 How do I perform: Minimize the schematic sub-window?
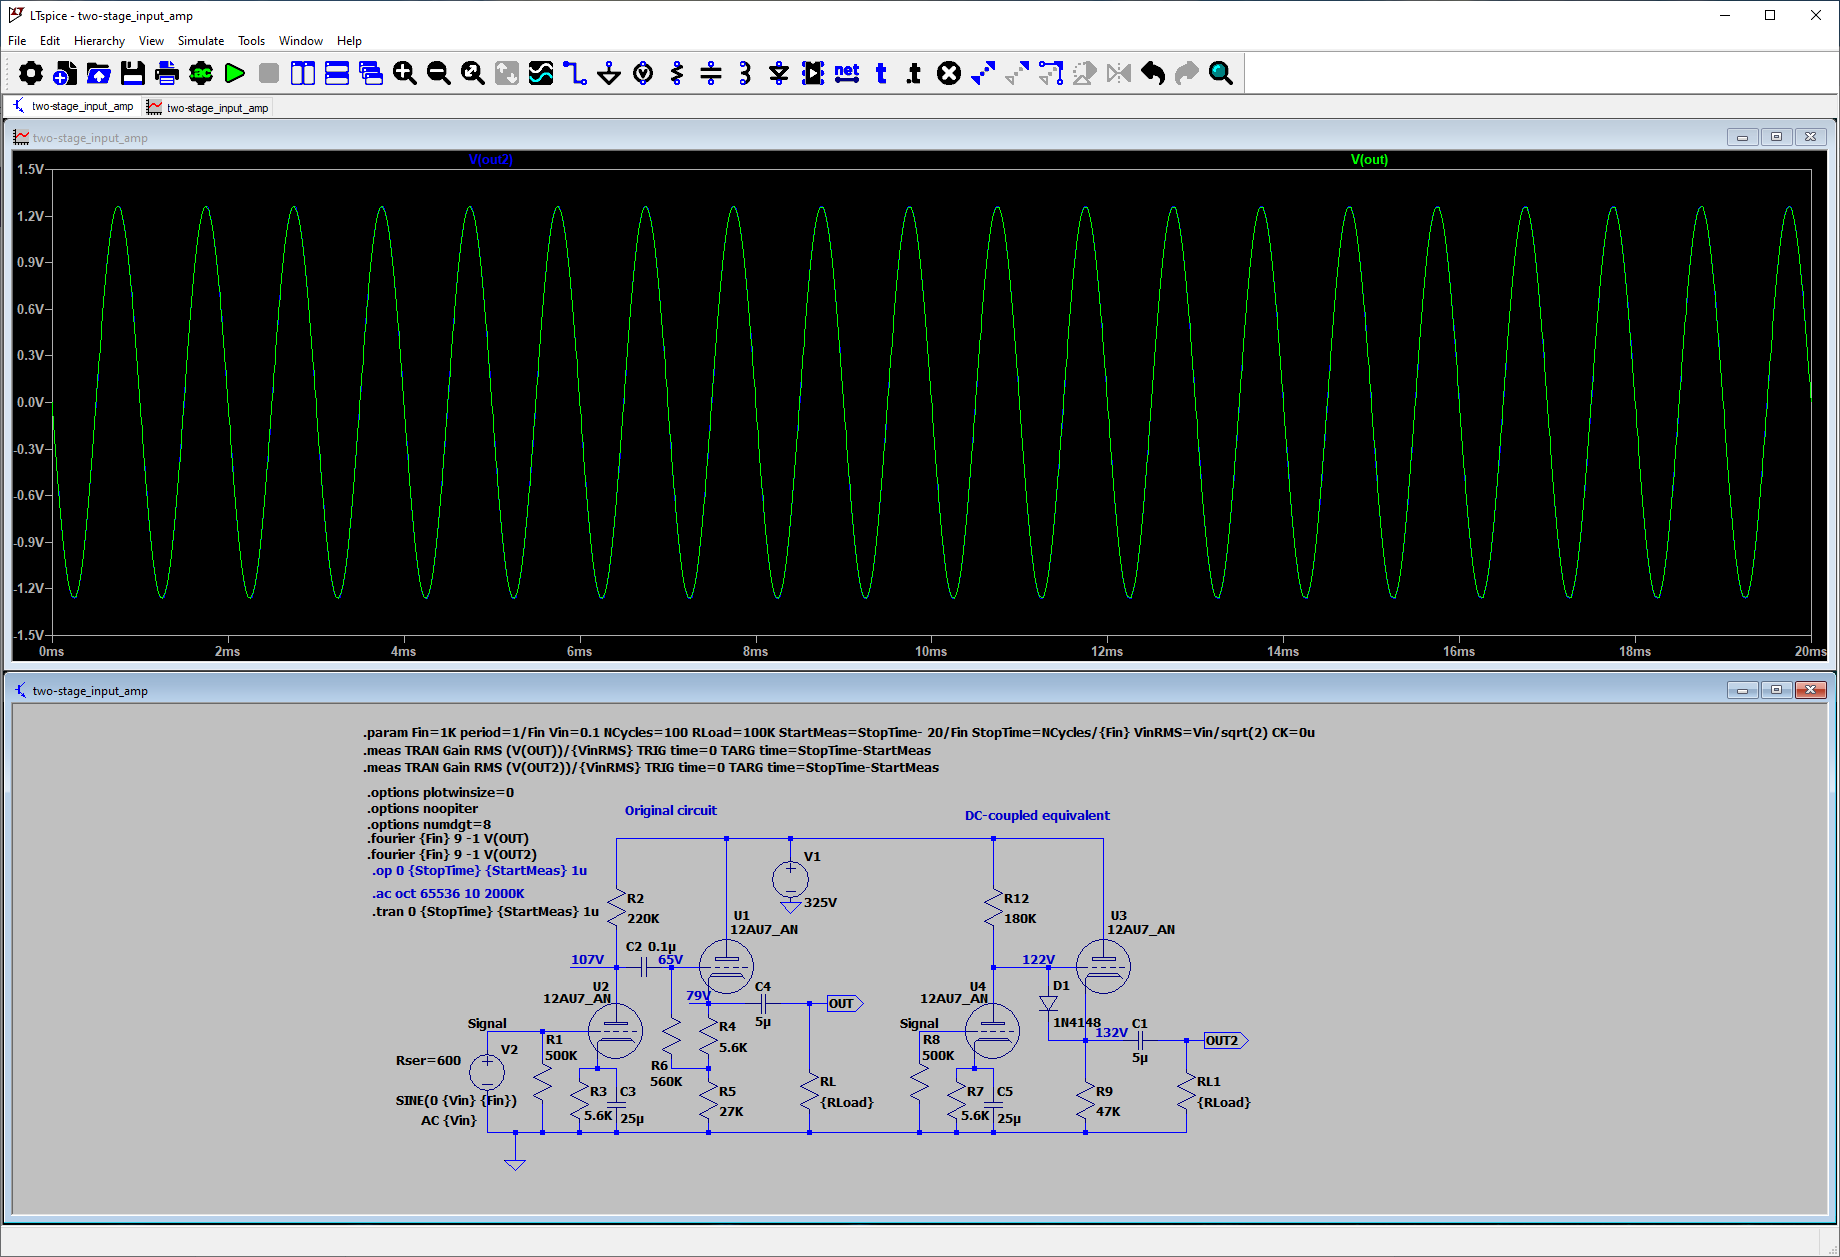1742,690
